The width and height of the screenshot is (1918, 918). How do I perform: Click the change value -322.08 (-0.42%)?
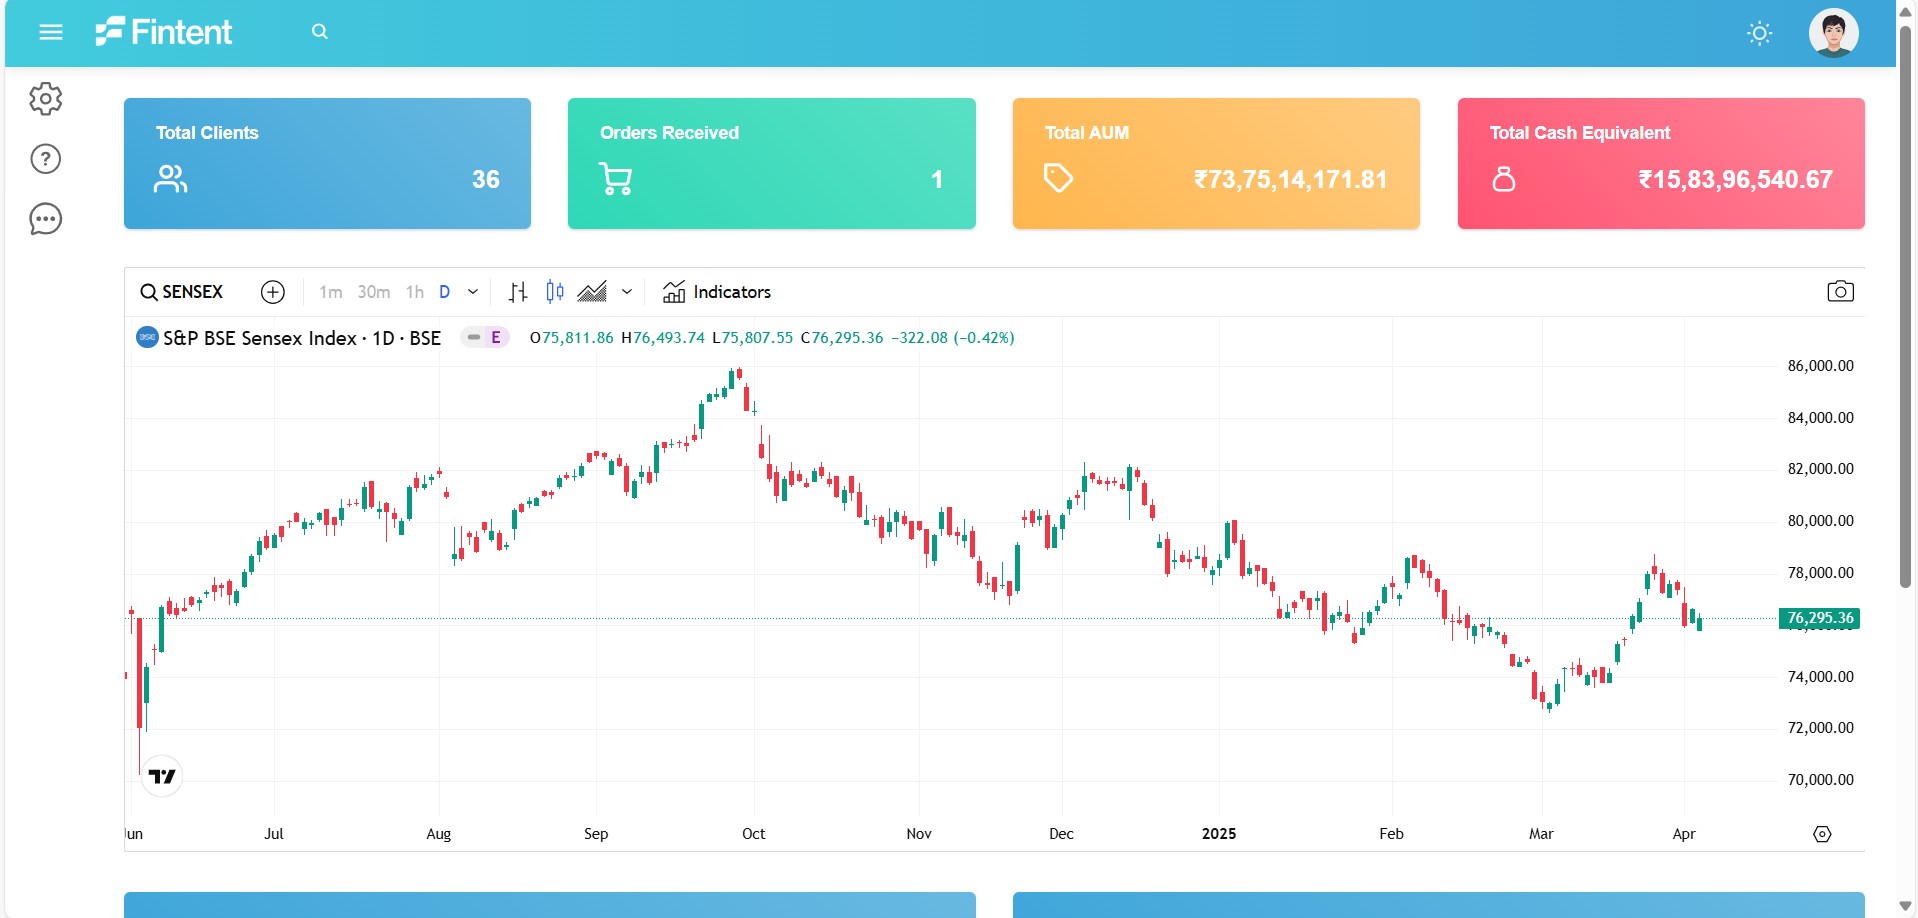[953, 338]
